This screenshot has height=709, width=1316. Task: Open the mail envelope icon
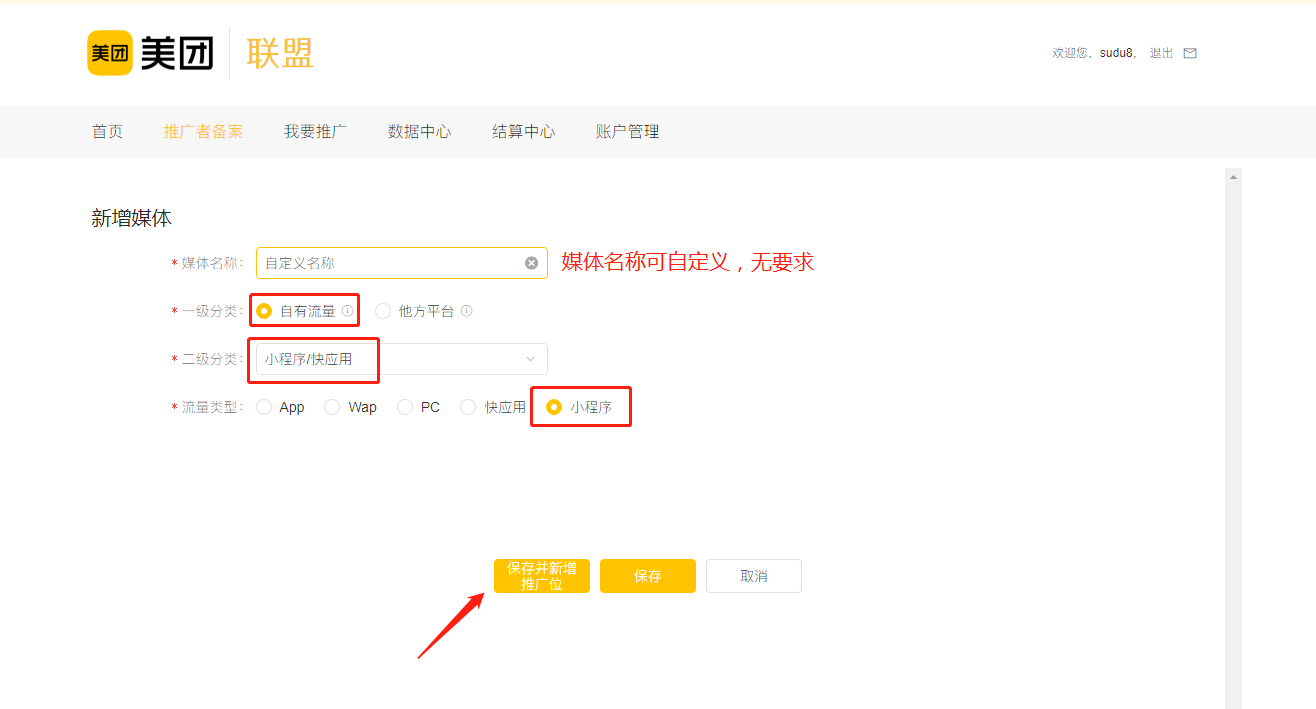click(1190, 53)
